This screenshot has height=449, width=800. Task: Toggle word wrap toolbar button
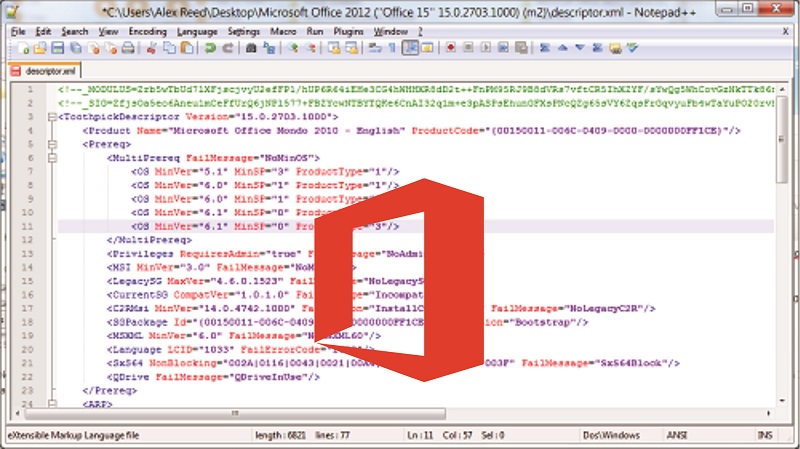pos(375,48)
